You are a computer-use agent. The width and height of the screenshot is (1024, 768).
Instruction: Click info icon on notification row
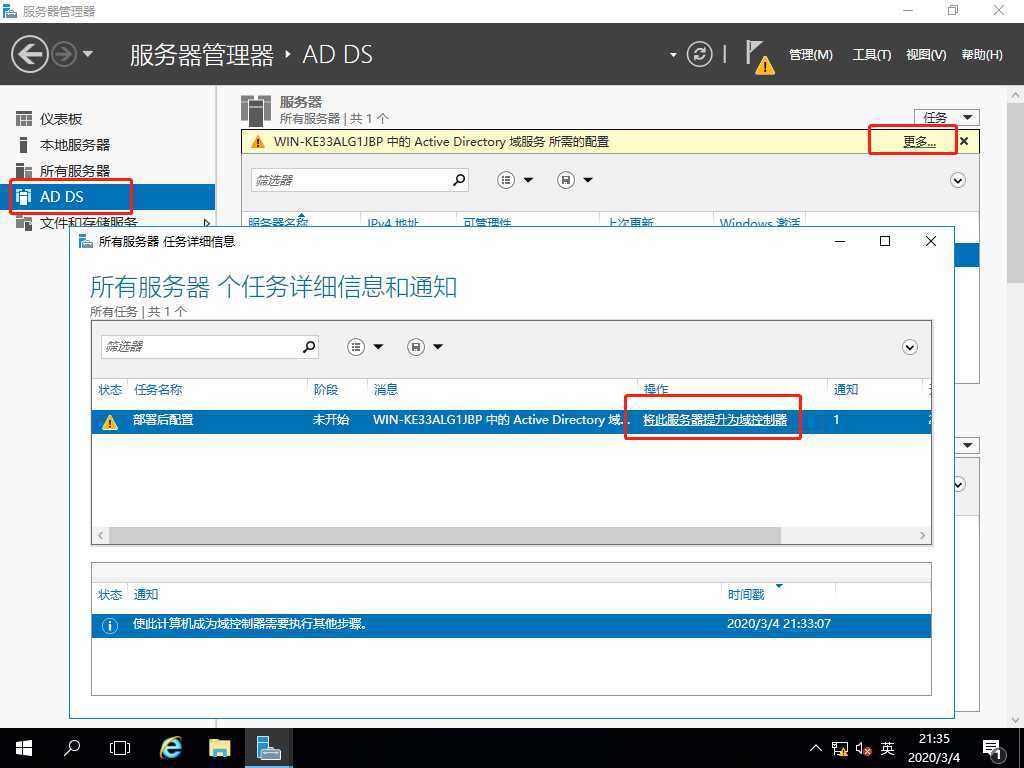click(x=110, y=626)
